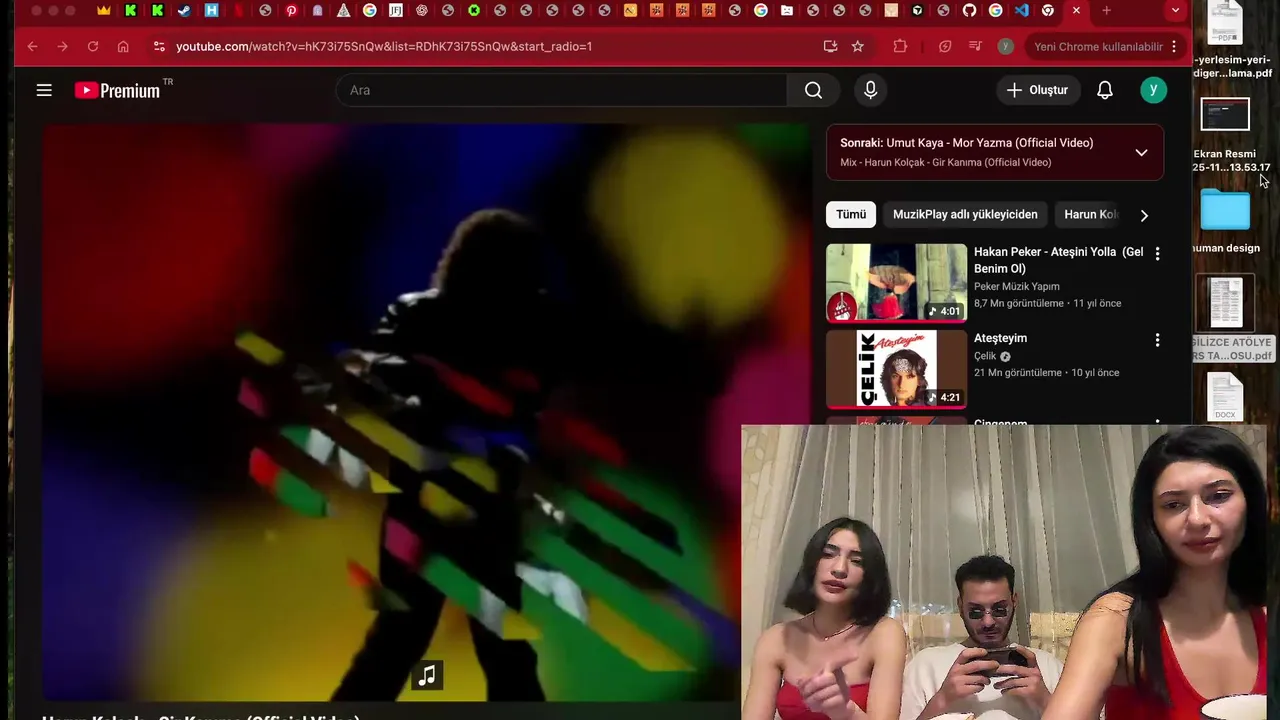Open Chrome profile avatar in toolbar
Viewport: 1280px width, 720px height.
1005,46
